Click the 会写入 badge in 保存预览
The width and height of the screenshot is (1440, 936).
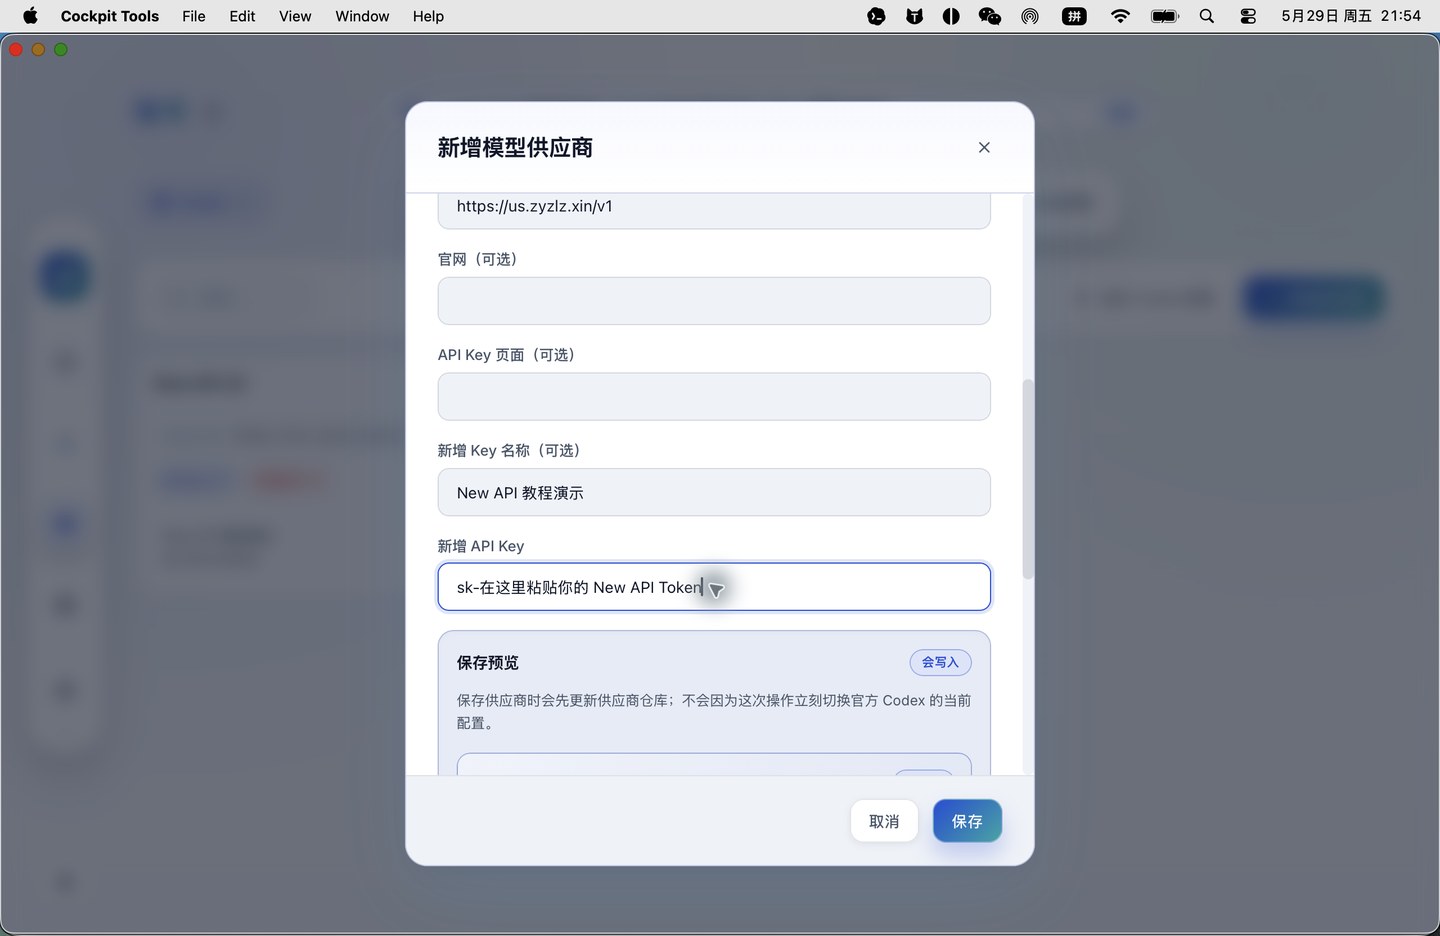[x=940, y=662]
